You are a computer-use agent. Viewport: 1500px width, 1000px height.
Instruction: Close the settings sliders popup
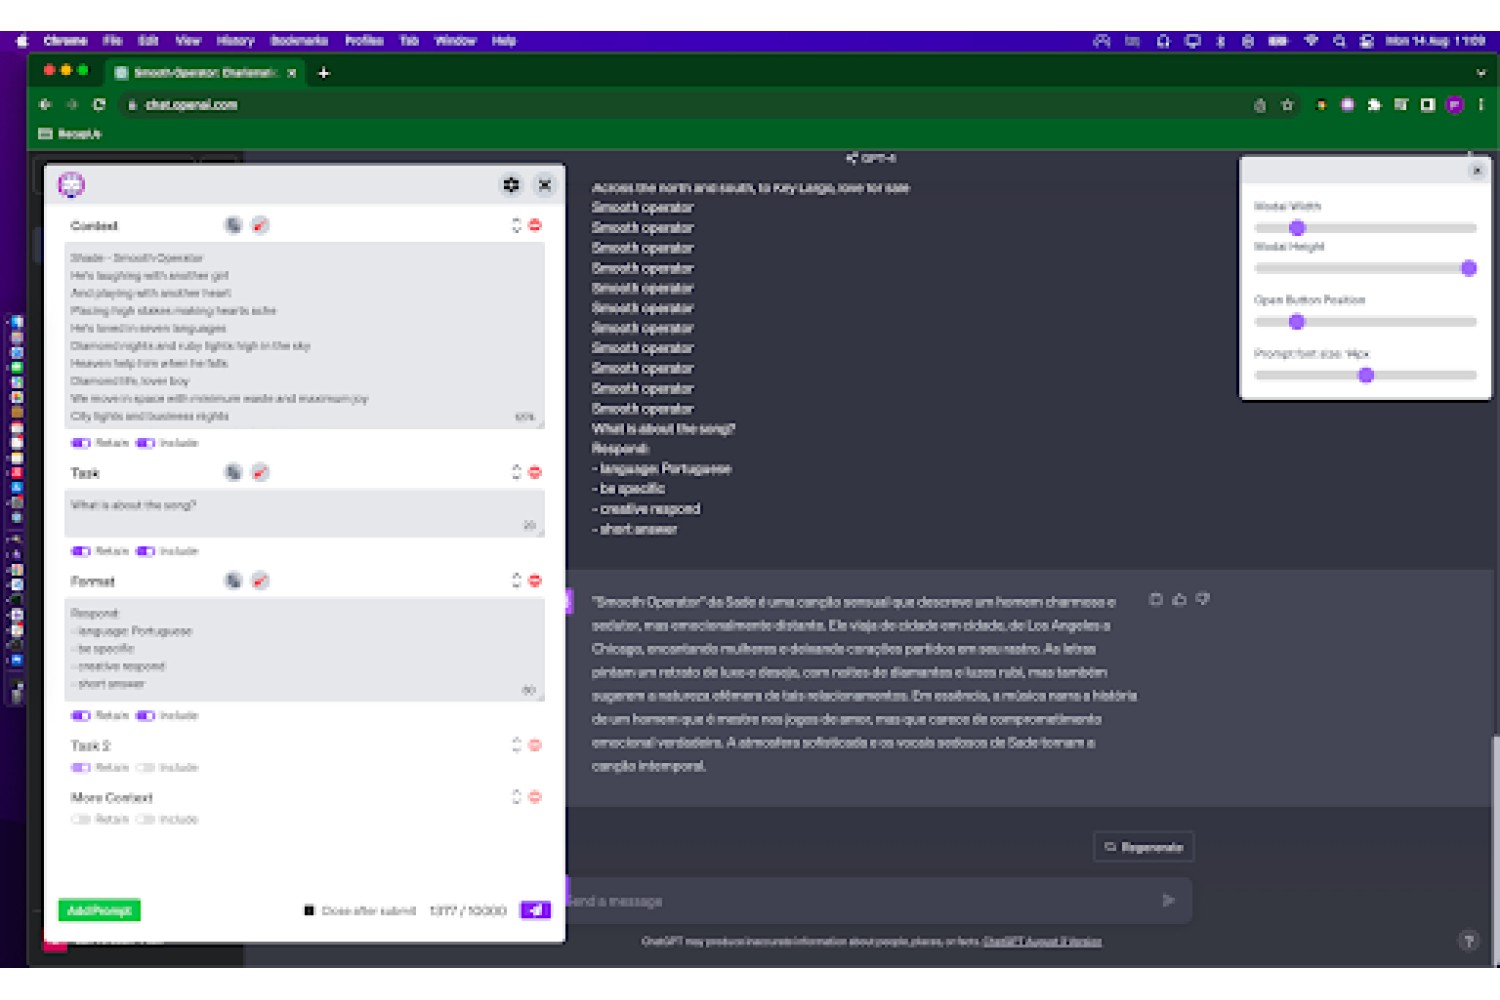coord(1477,170)
